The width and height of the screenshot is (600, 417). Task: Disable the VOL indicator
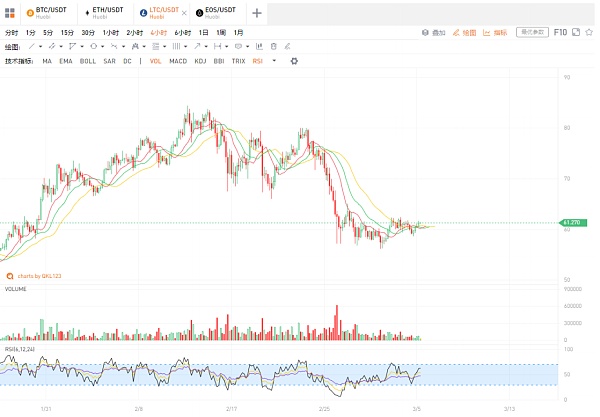point(155,61)
